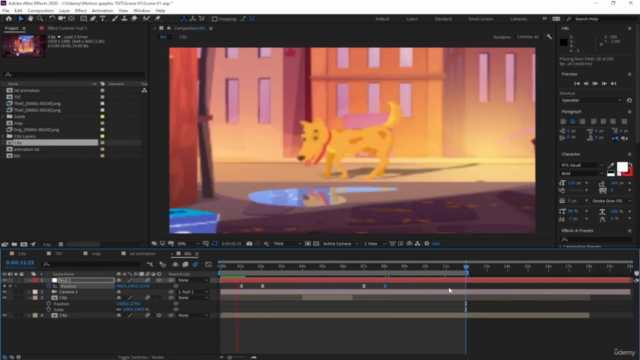Open the Bold font style dropdown
640x360 pixels.
[582, 173]
